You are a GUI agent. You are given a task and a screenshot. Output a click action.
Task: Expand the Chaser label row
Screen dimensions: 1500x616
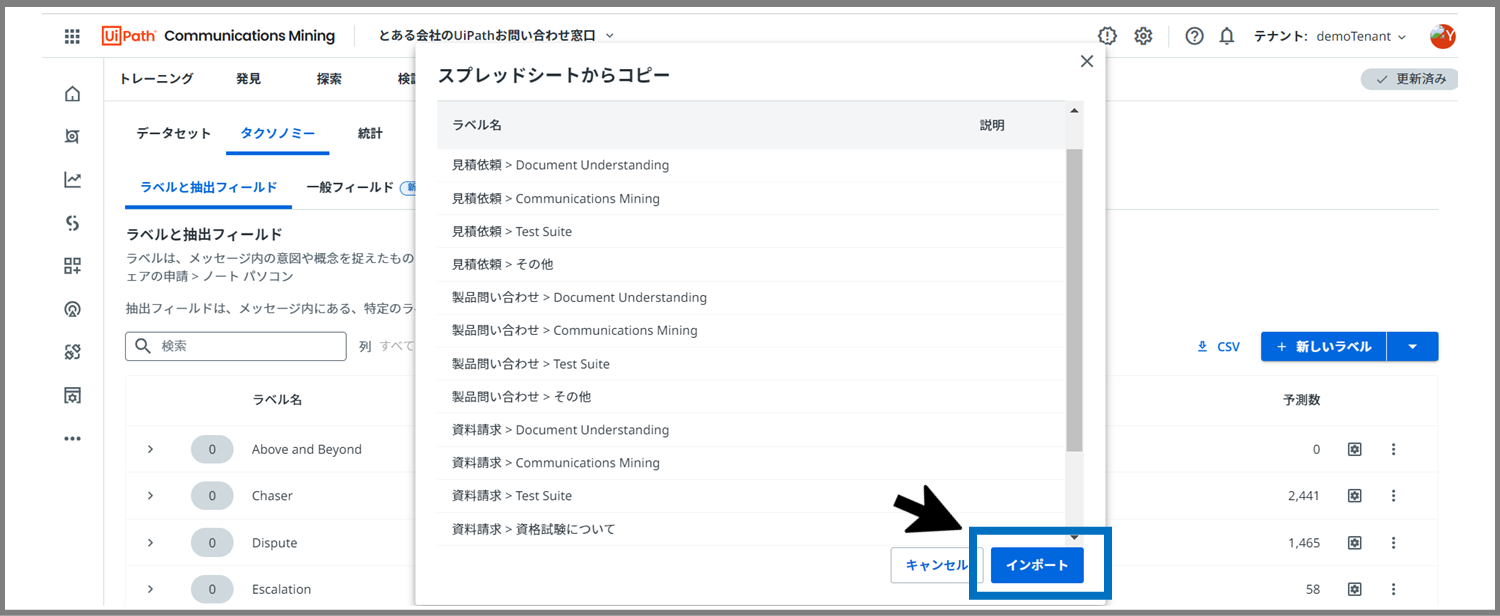(x=150, y=496)
